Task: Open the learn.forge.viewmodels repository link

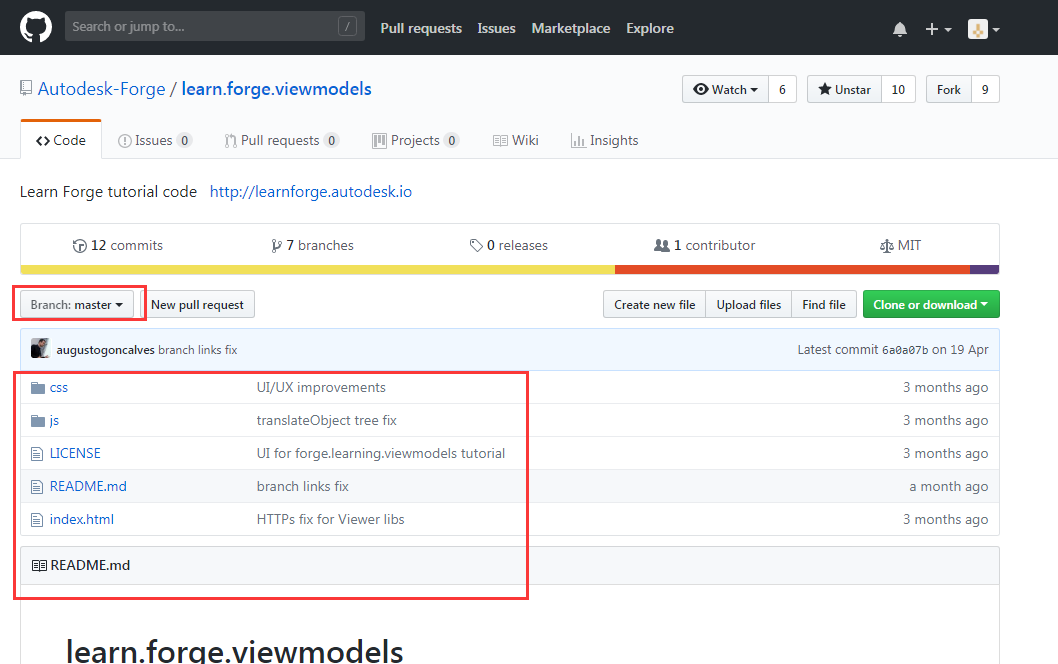Action: [276, 89]
